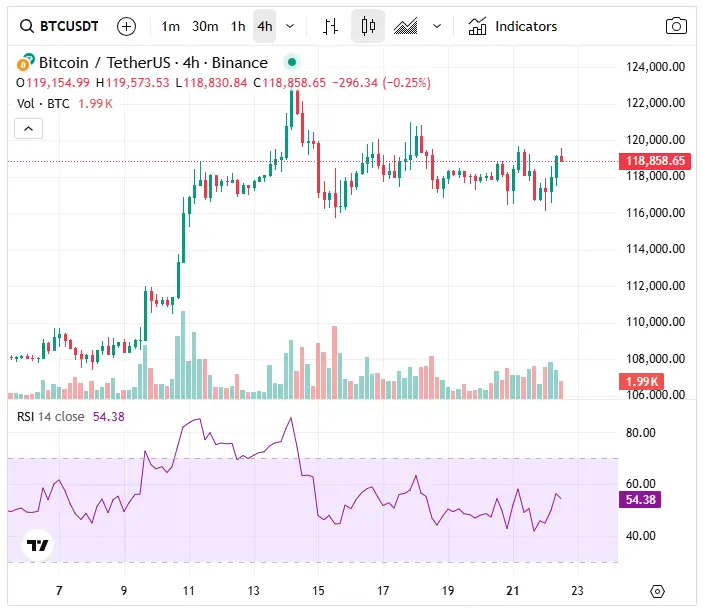Open the BTCUSDT symbol search
This screenshot has width=703, height=615.
coord(59,26)
